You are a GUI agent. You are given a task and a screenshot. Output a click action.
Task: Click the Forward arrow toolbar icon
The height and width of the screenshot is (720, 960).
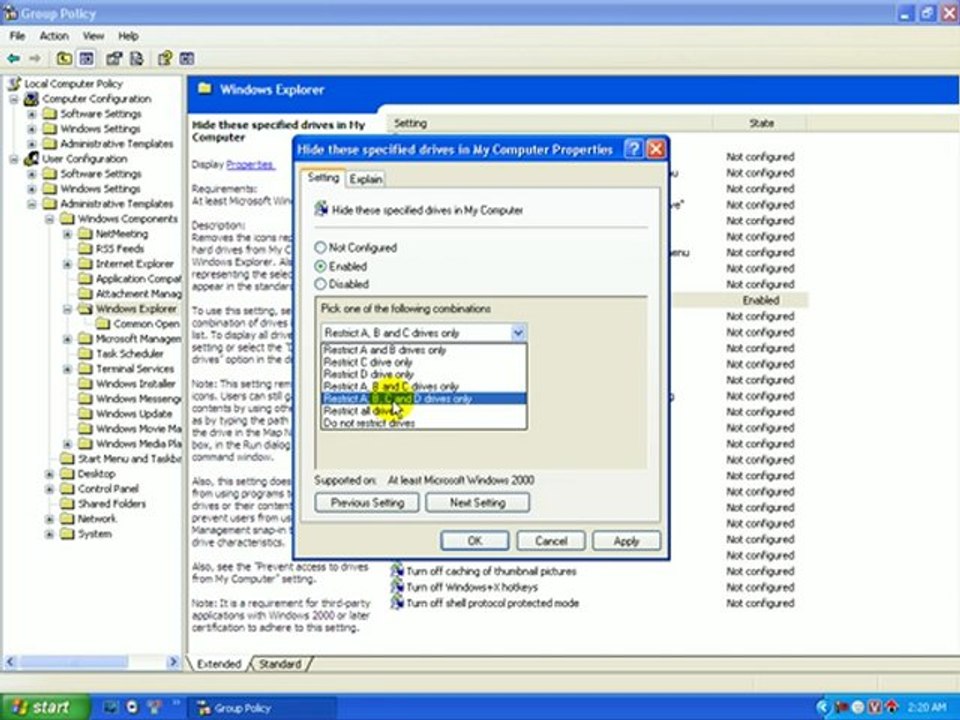coord(36,59)
